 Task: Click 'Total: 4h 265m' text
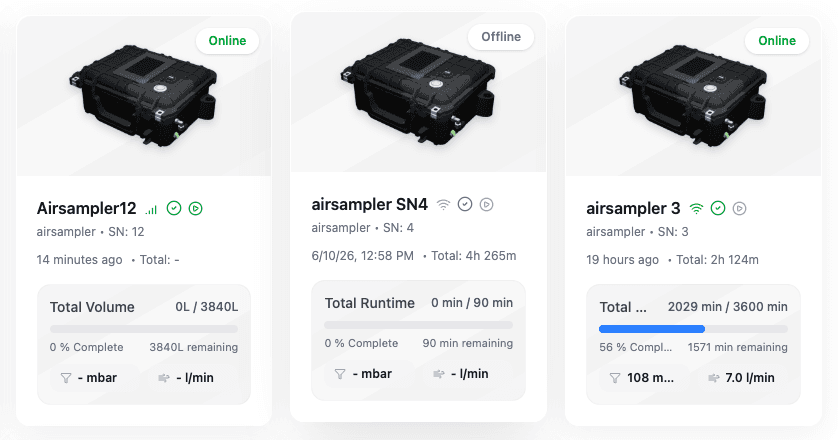(474, 256)
